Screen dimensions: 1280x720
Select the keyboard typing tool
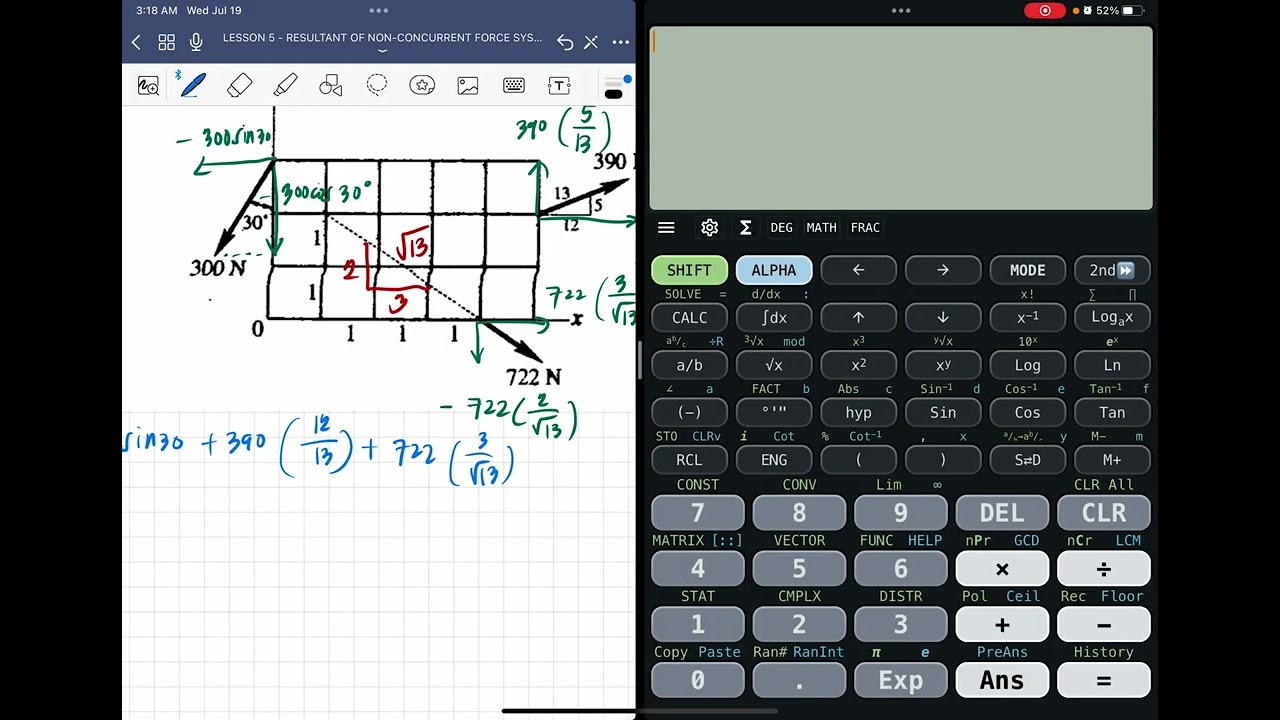pyautogui.click(x=514, y=86)
